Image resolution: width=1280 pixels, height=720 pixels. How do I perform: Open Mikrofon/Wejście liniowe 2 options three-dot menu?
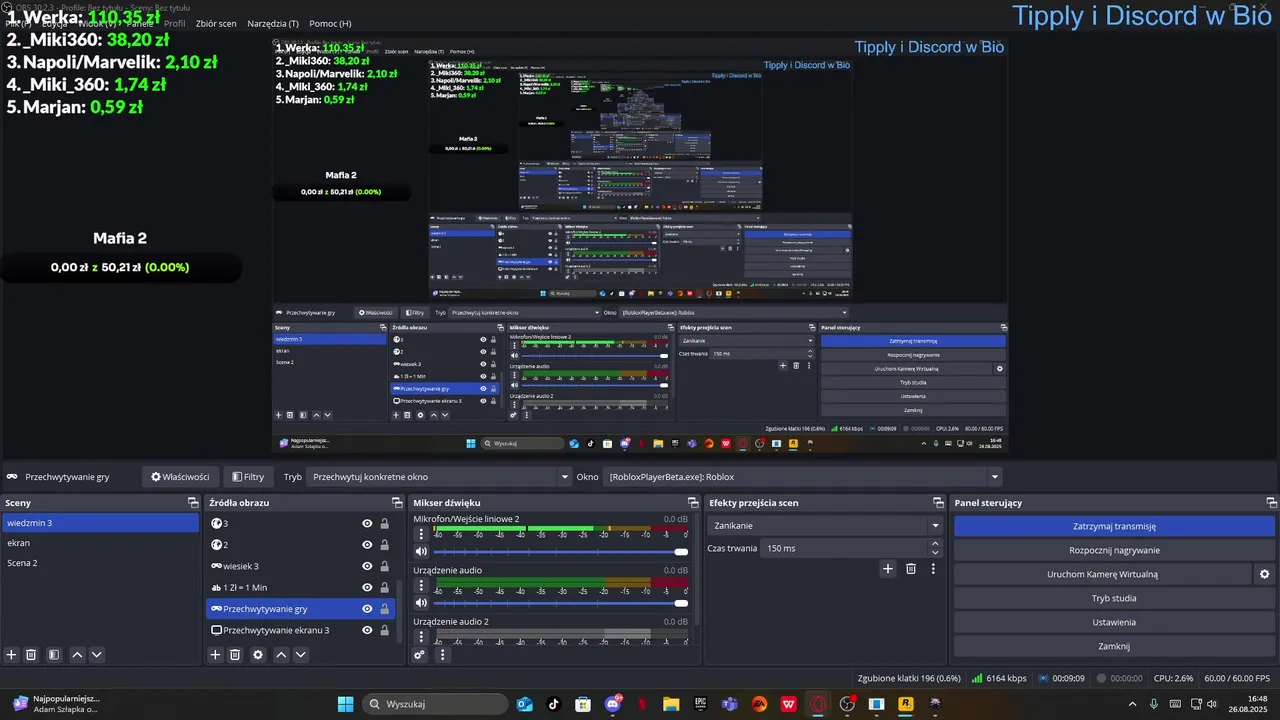[x=421, y=534]
